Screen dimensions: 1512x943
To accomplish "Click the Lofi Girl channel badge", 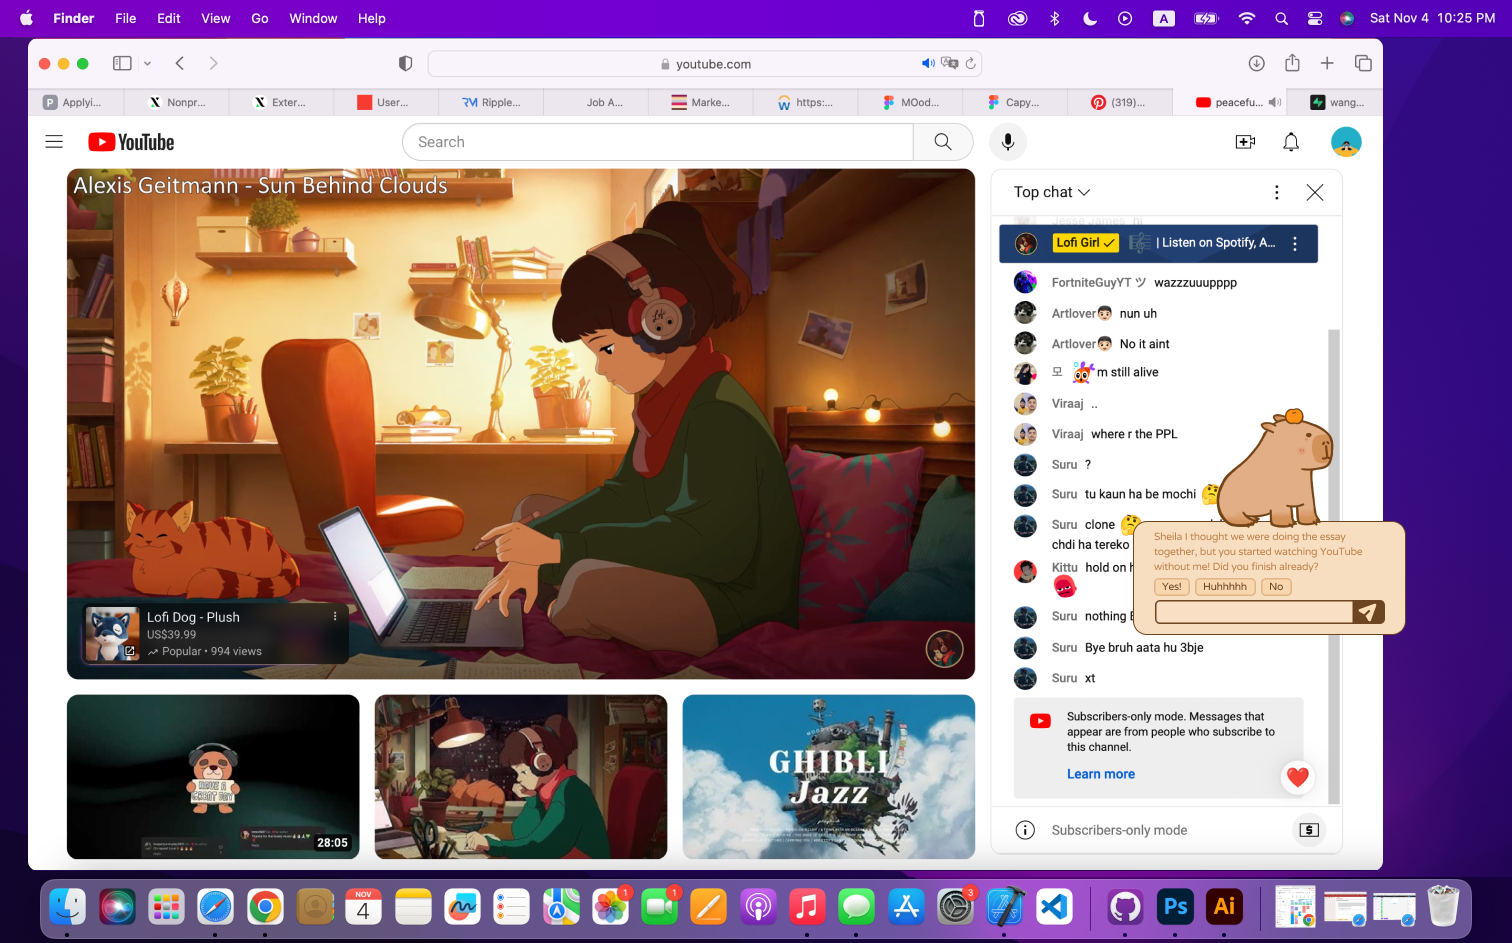I will tap(1085, 243).
